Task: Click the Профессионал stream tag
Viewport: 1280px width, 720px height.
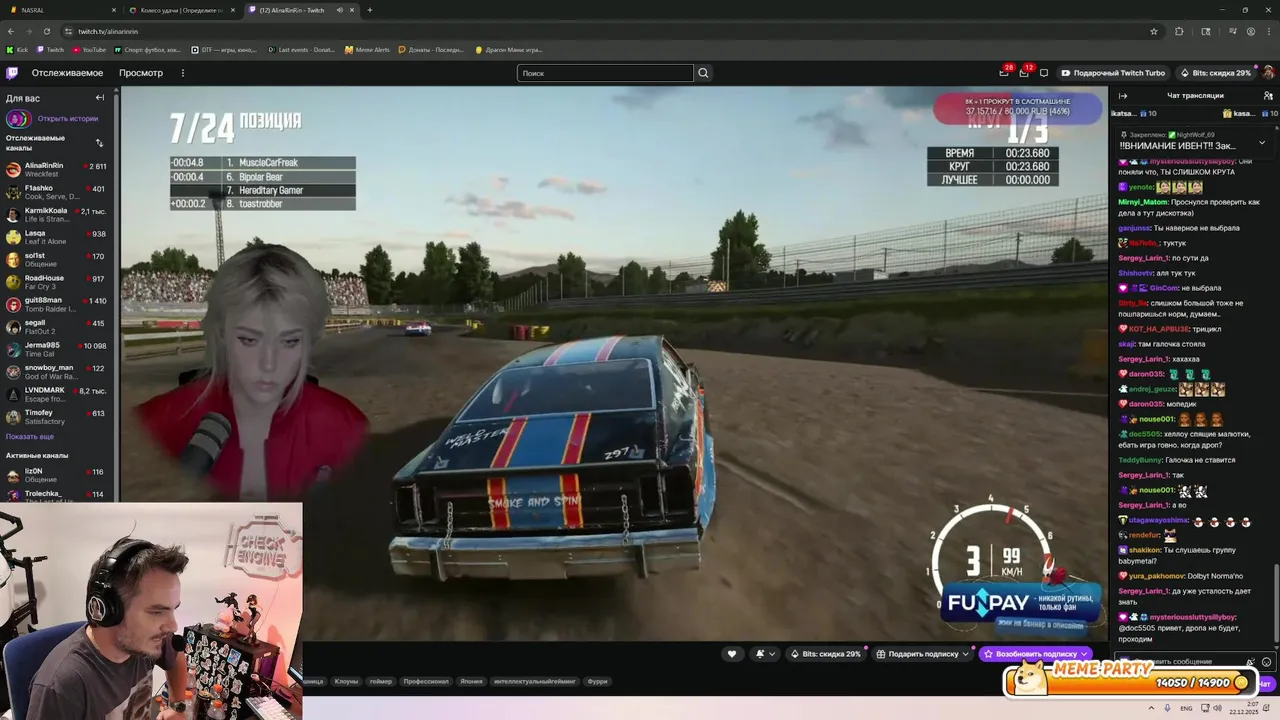Action: point(426,681)
